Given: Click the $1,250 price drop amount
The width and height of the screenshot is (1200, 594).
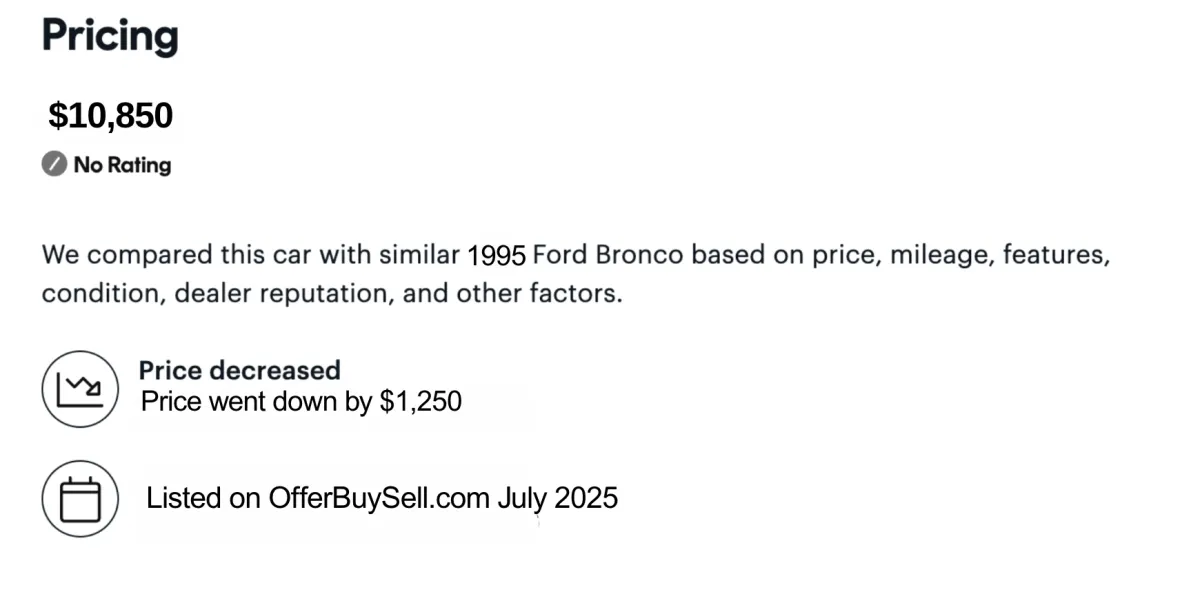Looking at the screenshot, I should tap(421, 402).
